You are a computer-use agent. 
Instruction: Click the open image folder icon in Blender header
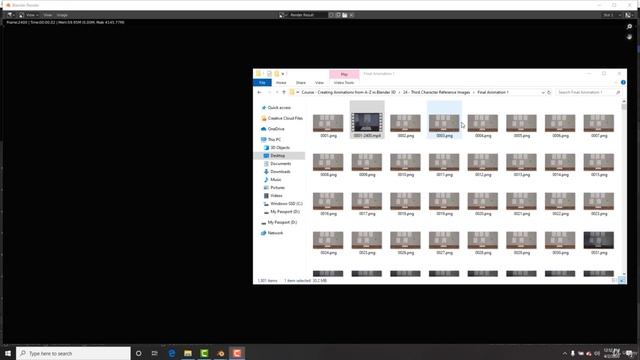345,15
